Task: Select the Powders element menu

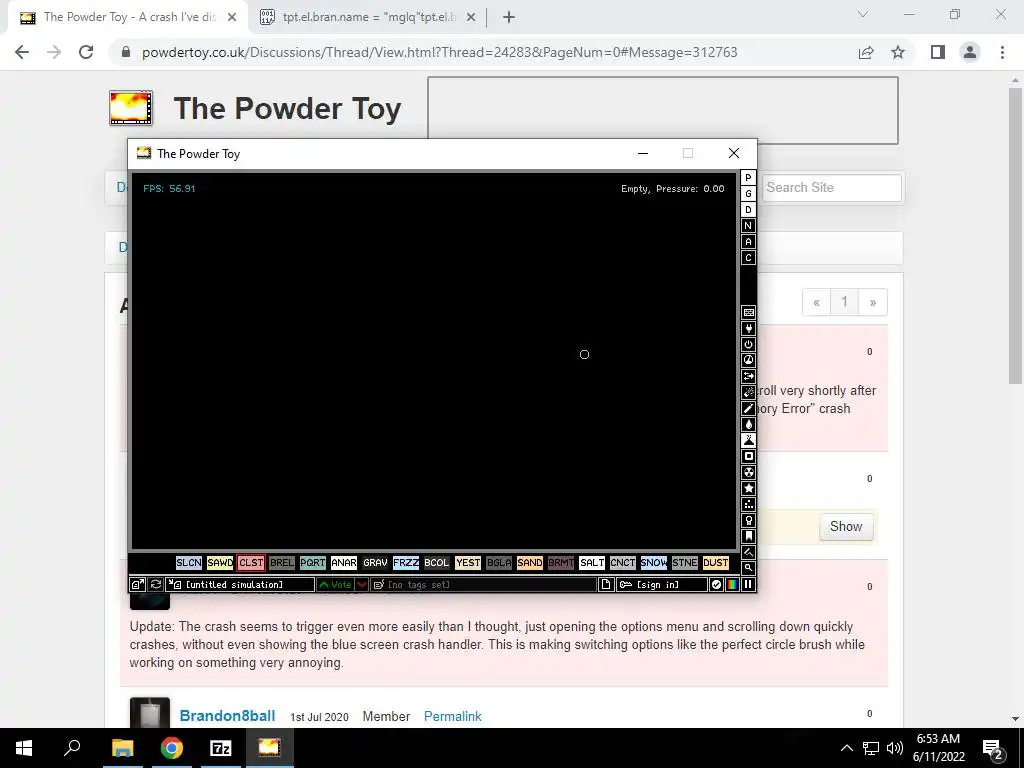Action: [x=748, y=440]
